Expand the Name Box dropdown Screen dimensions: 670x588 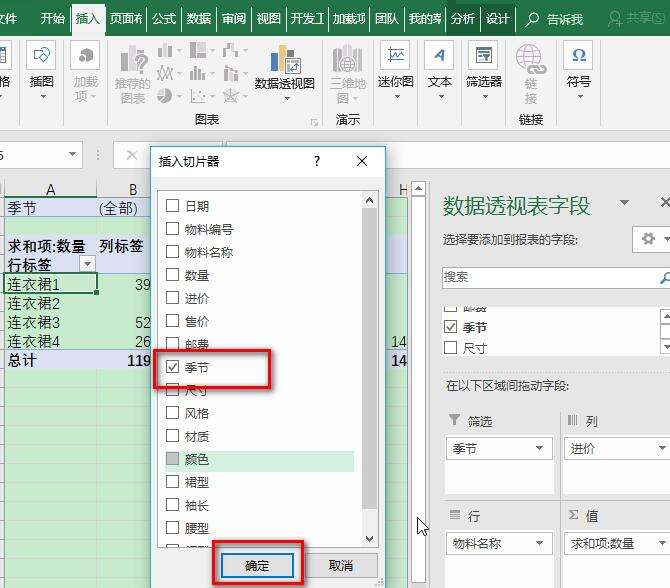pos(72,154)
